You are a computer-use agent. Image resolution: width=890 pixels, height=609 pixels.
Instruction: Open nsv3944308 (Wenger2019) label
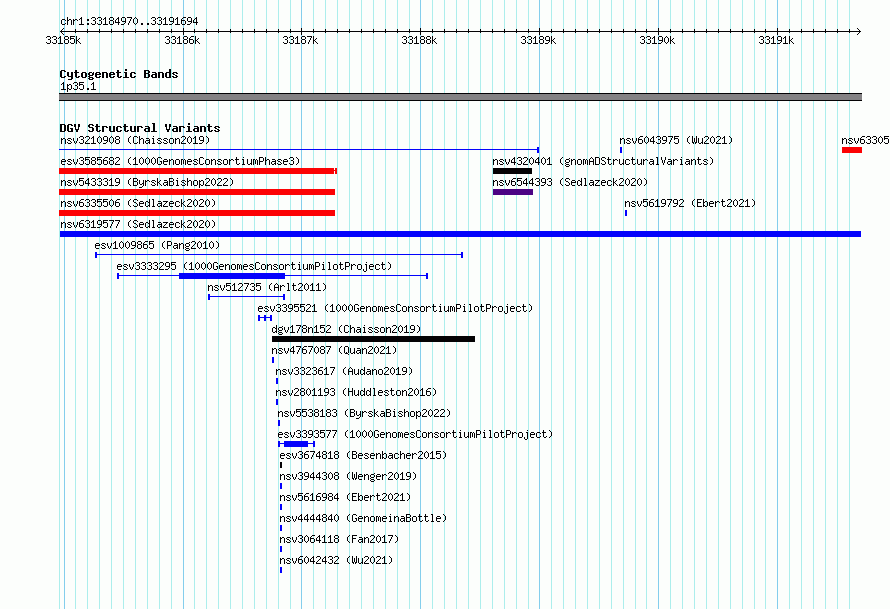[348, 476]
